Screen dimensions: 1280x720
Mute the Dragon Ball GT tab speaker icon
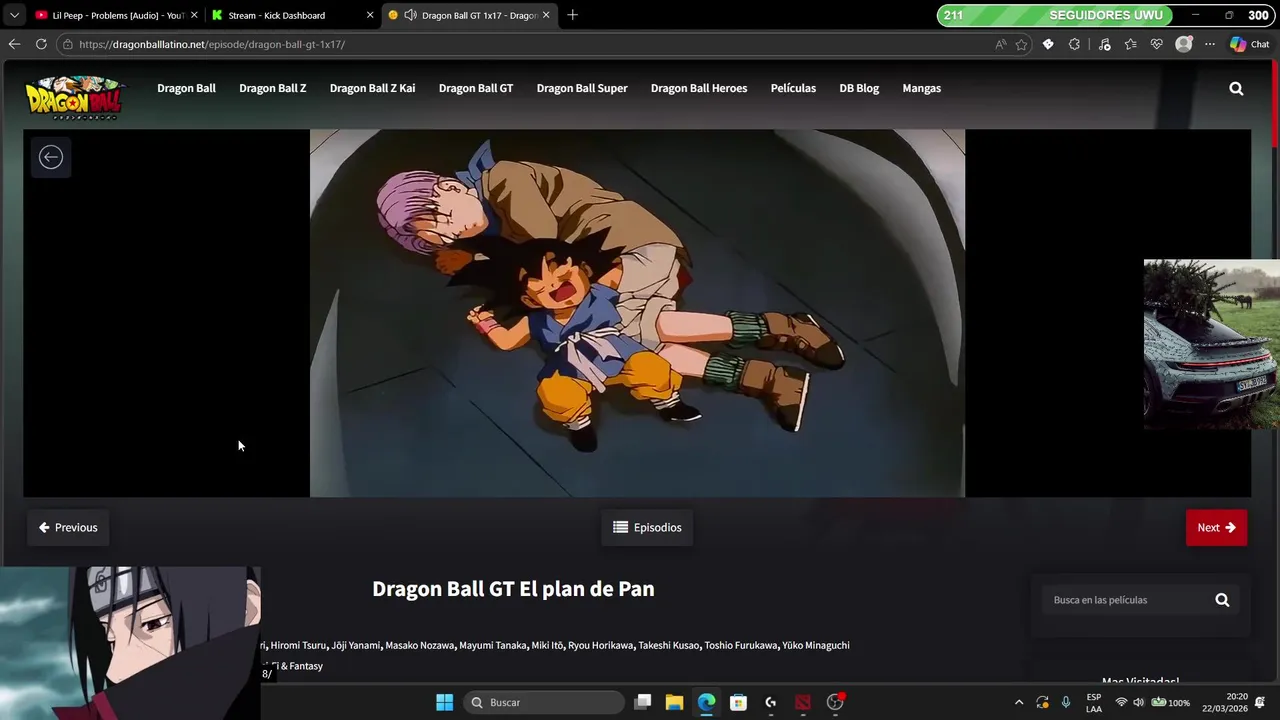coord(410,15)
